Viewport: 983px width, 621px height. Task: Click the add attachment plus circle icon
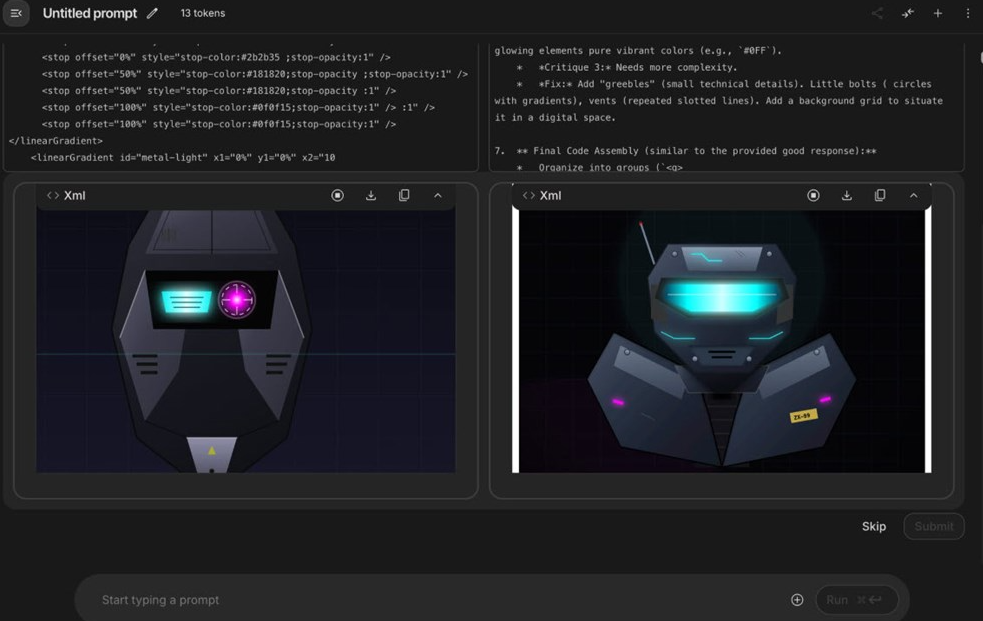pyautogui.click(x=797, y=600)
